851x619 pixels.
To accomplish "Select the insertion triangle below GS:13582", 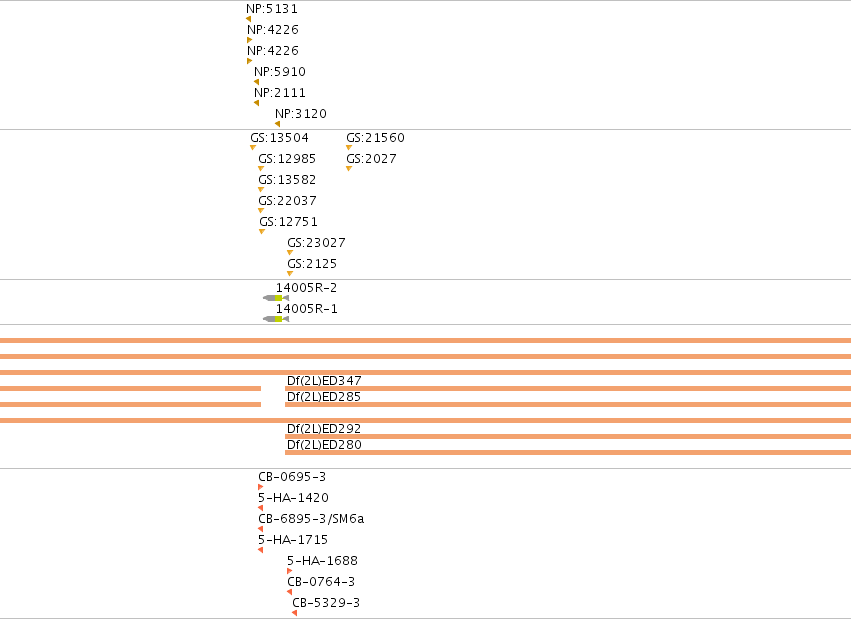I will coord(261,190).
